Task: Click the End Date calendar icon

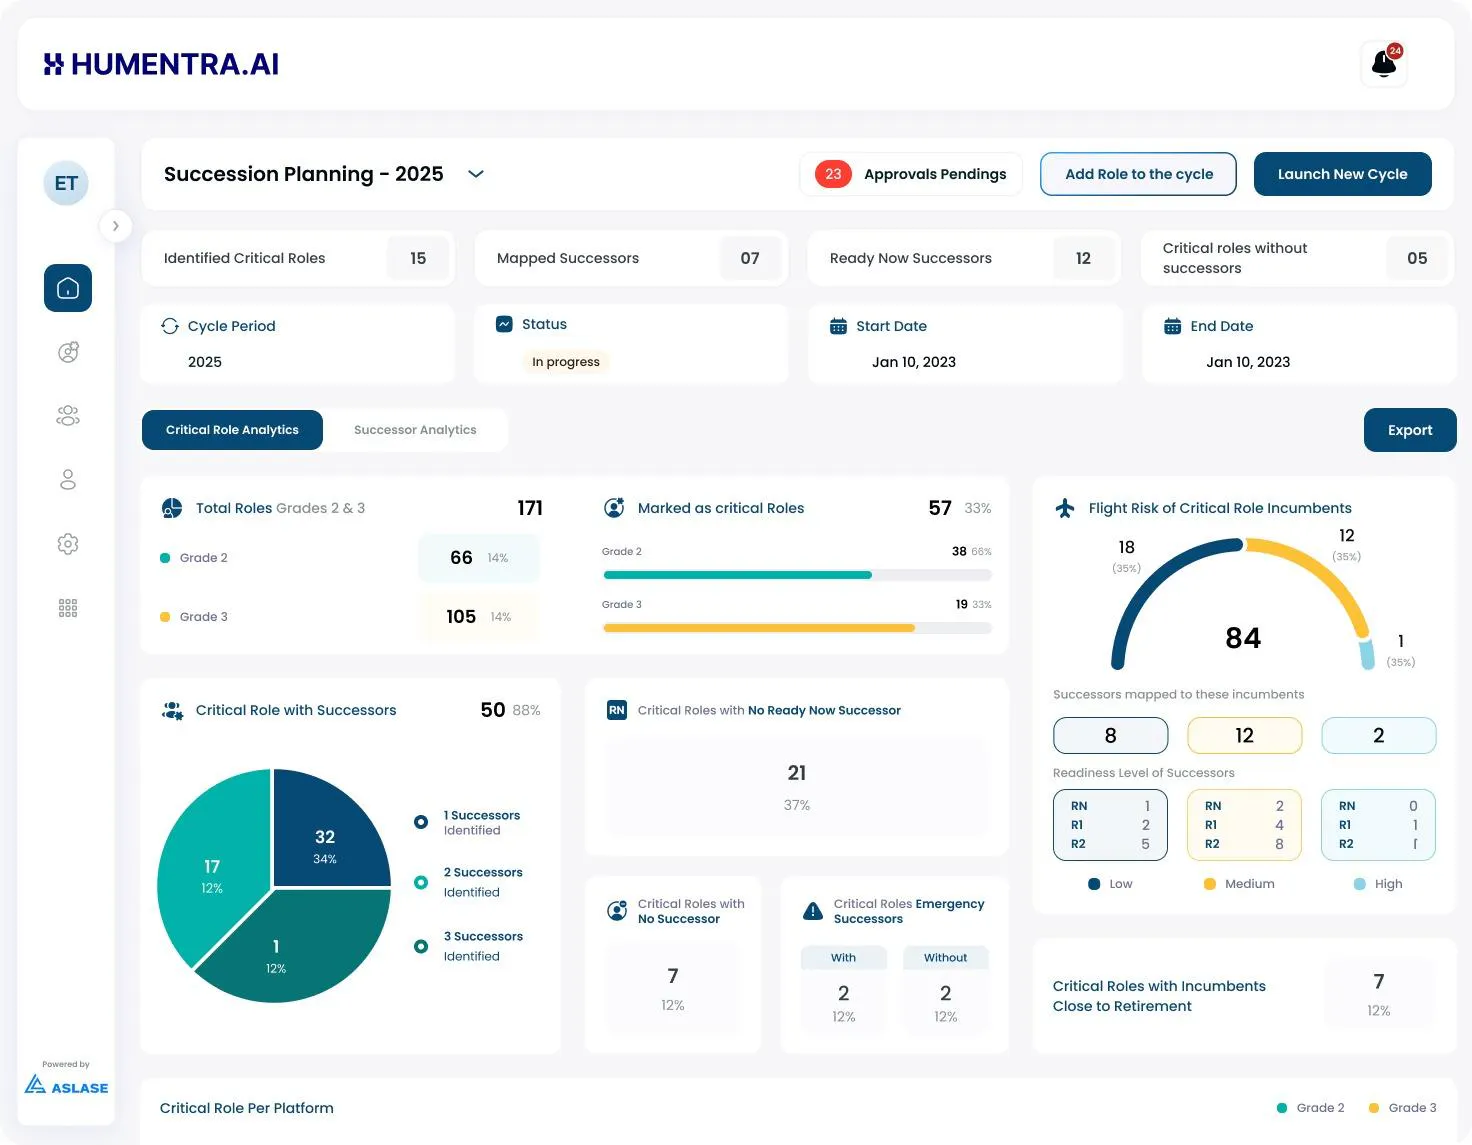Action: (1172, 326)
